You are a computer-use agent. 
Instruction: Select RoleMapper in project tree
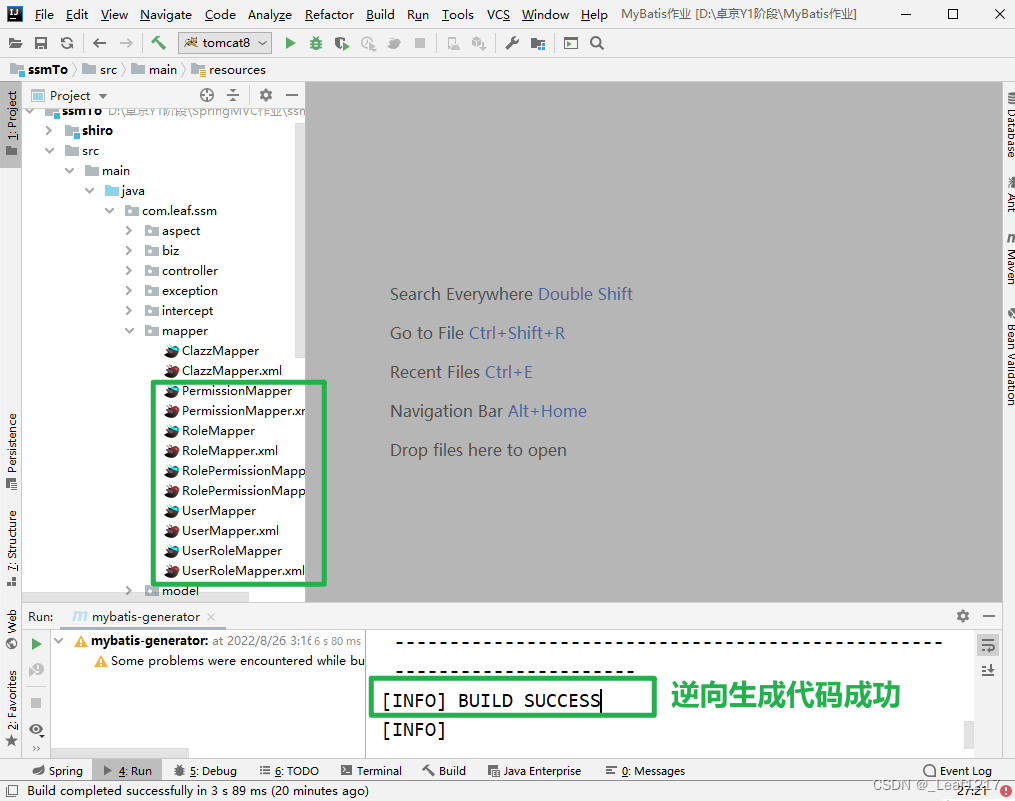[x=218, y=431]
